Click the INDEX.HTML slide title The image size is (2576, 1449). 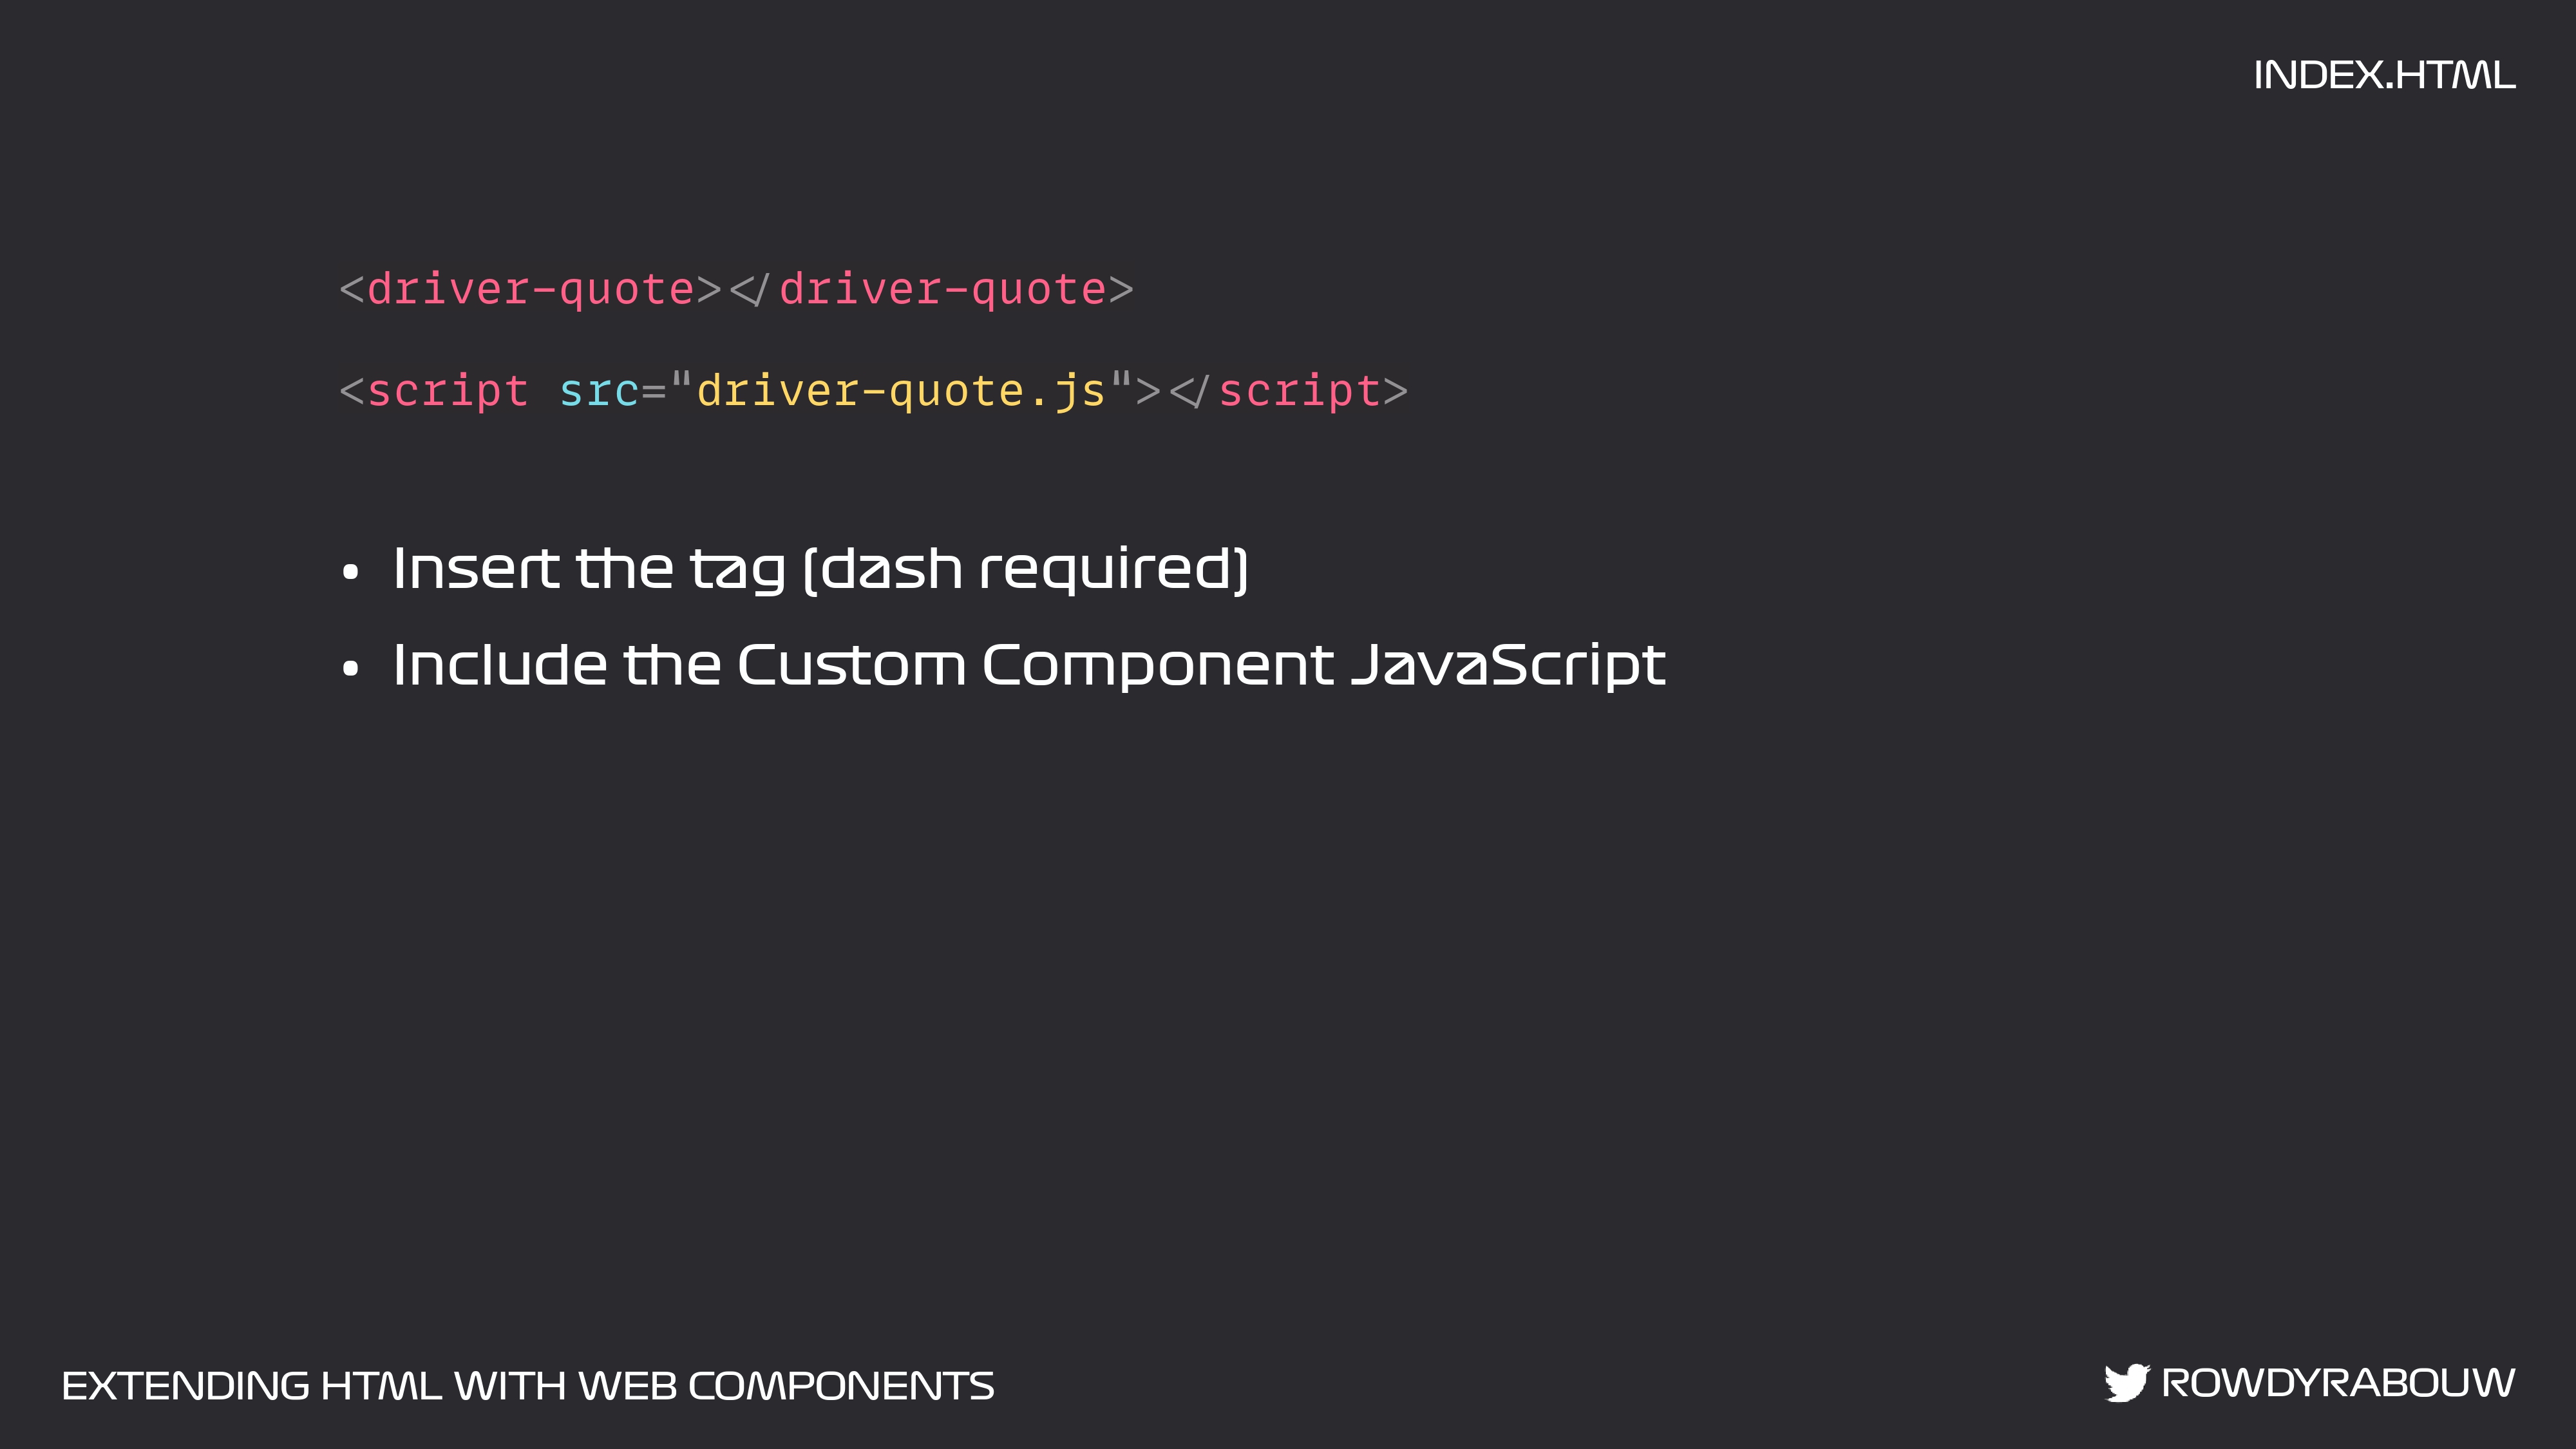click(2384, 76)
